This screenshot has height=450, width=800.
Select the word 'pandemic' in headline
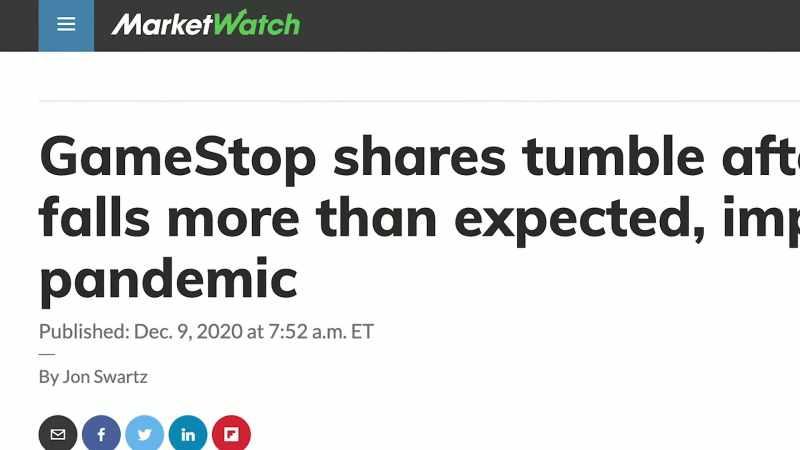click(x=168, y=280)
